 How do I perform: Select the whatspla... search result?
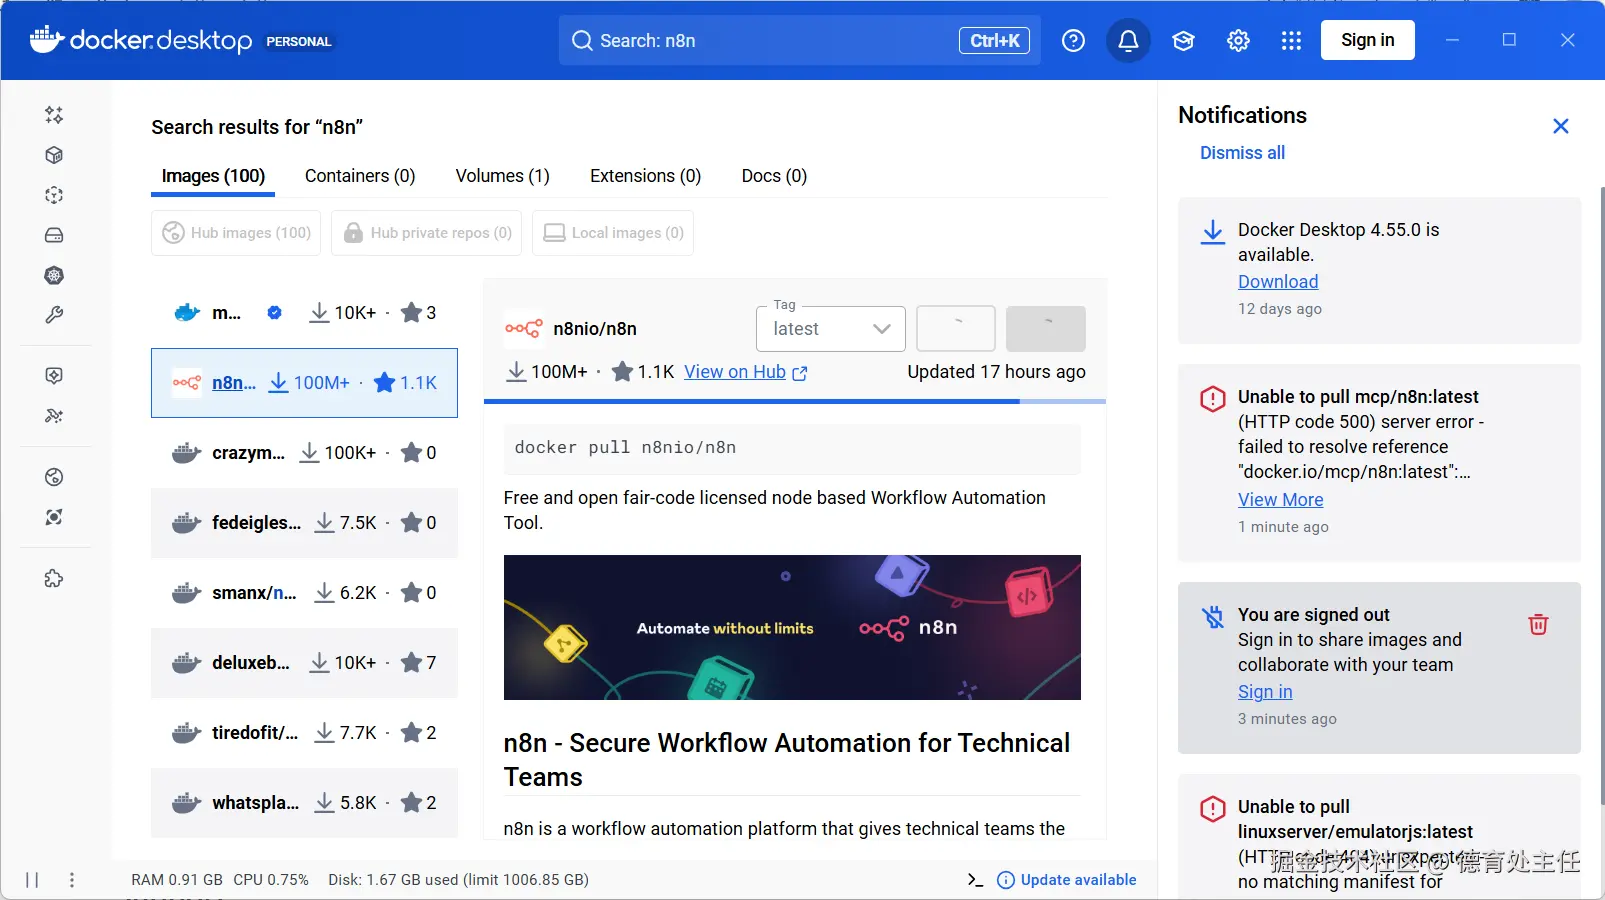[305, 803]
